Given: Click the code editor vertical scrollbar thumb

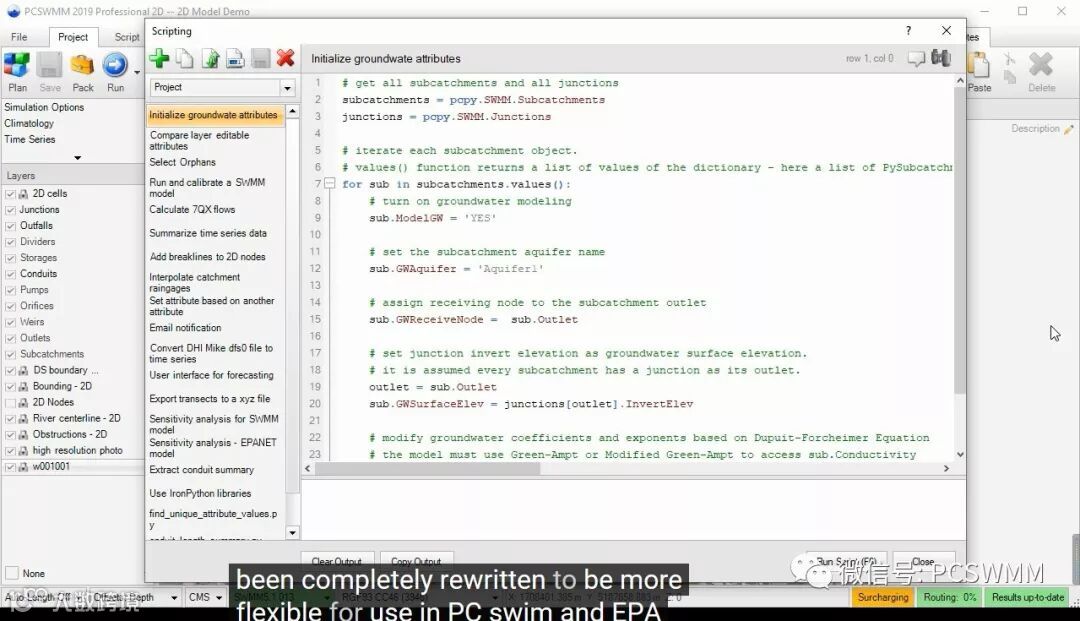Looking at the screenshot, I should point(960,241).
